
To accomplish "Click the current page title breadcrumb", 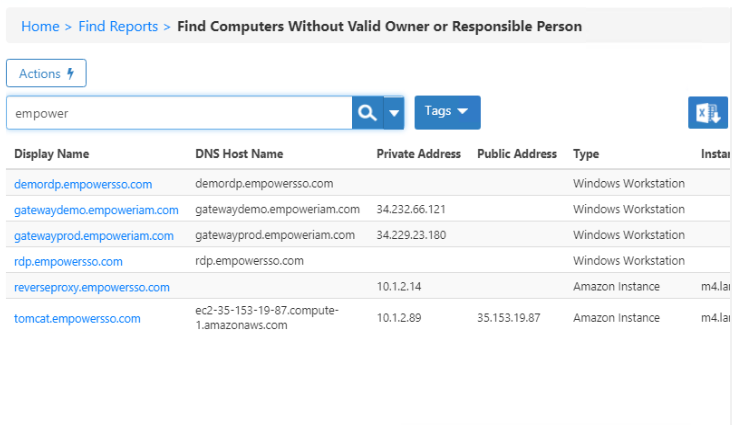I will 379,26.
